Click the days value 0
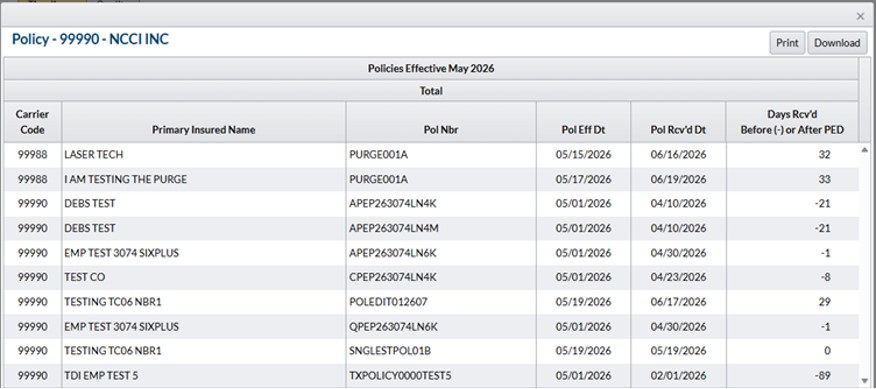 coord(828,351)
